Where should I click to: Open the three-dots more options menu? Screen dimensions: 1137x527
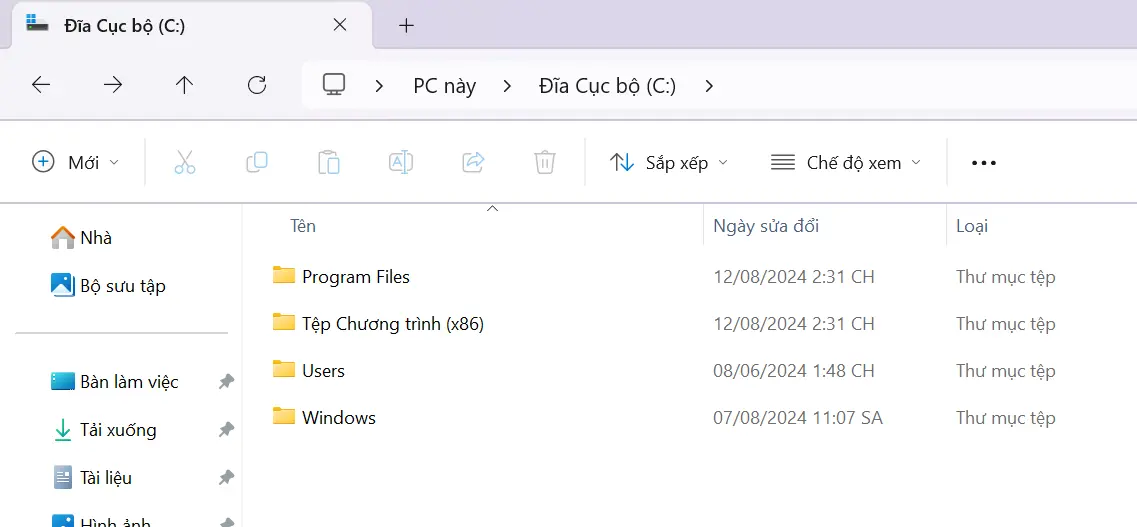984,163
